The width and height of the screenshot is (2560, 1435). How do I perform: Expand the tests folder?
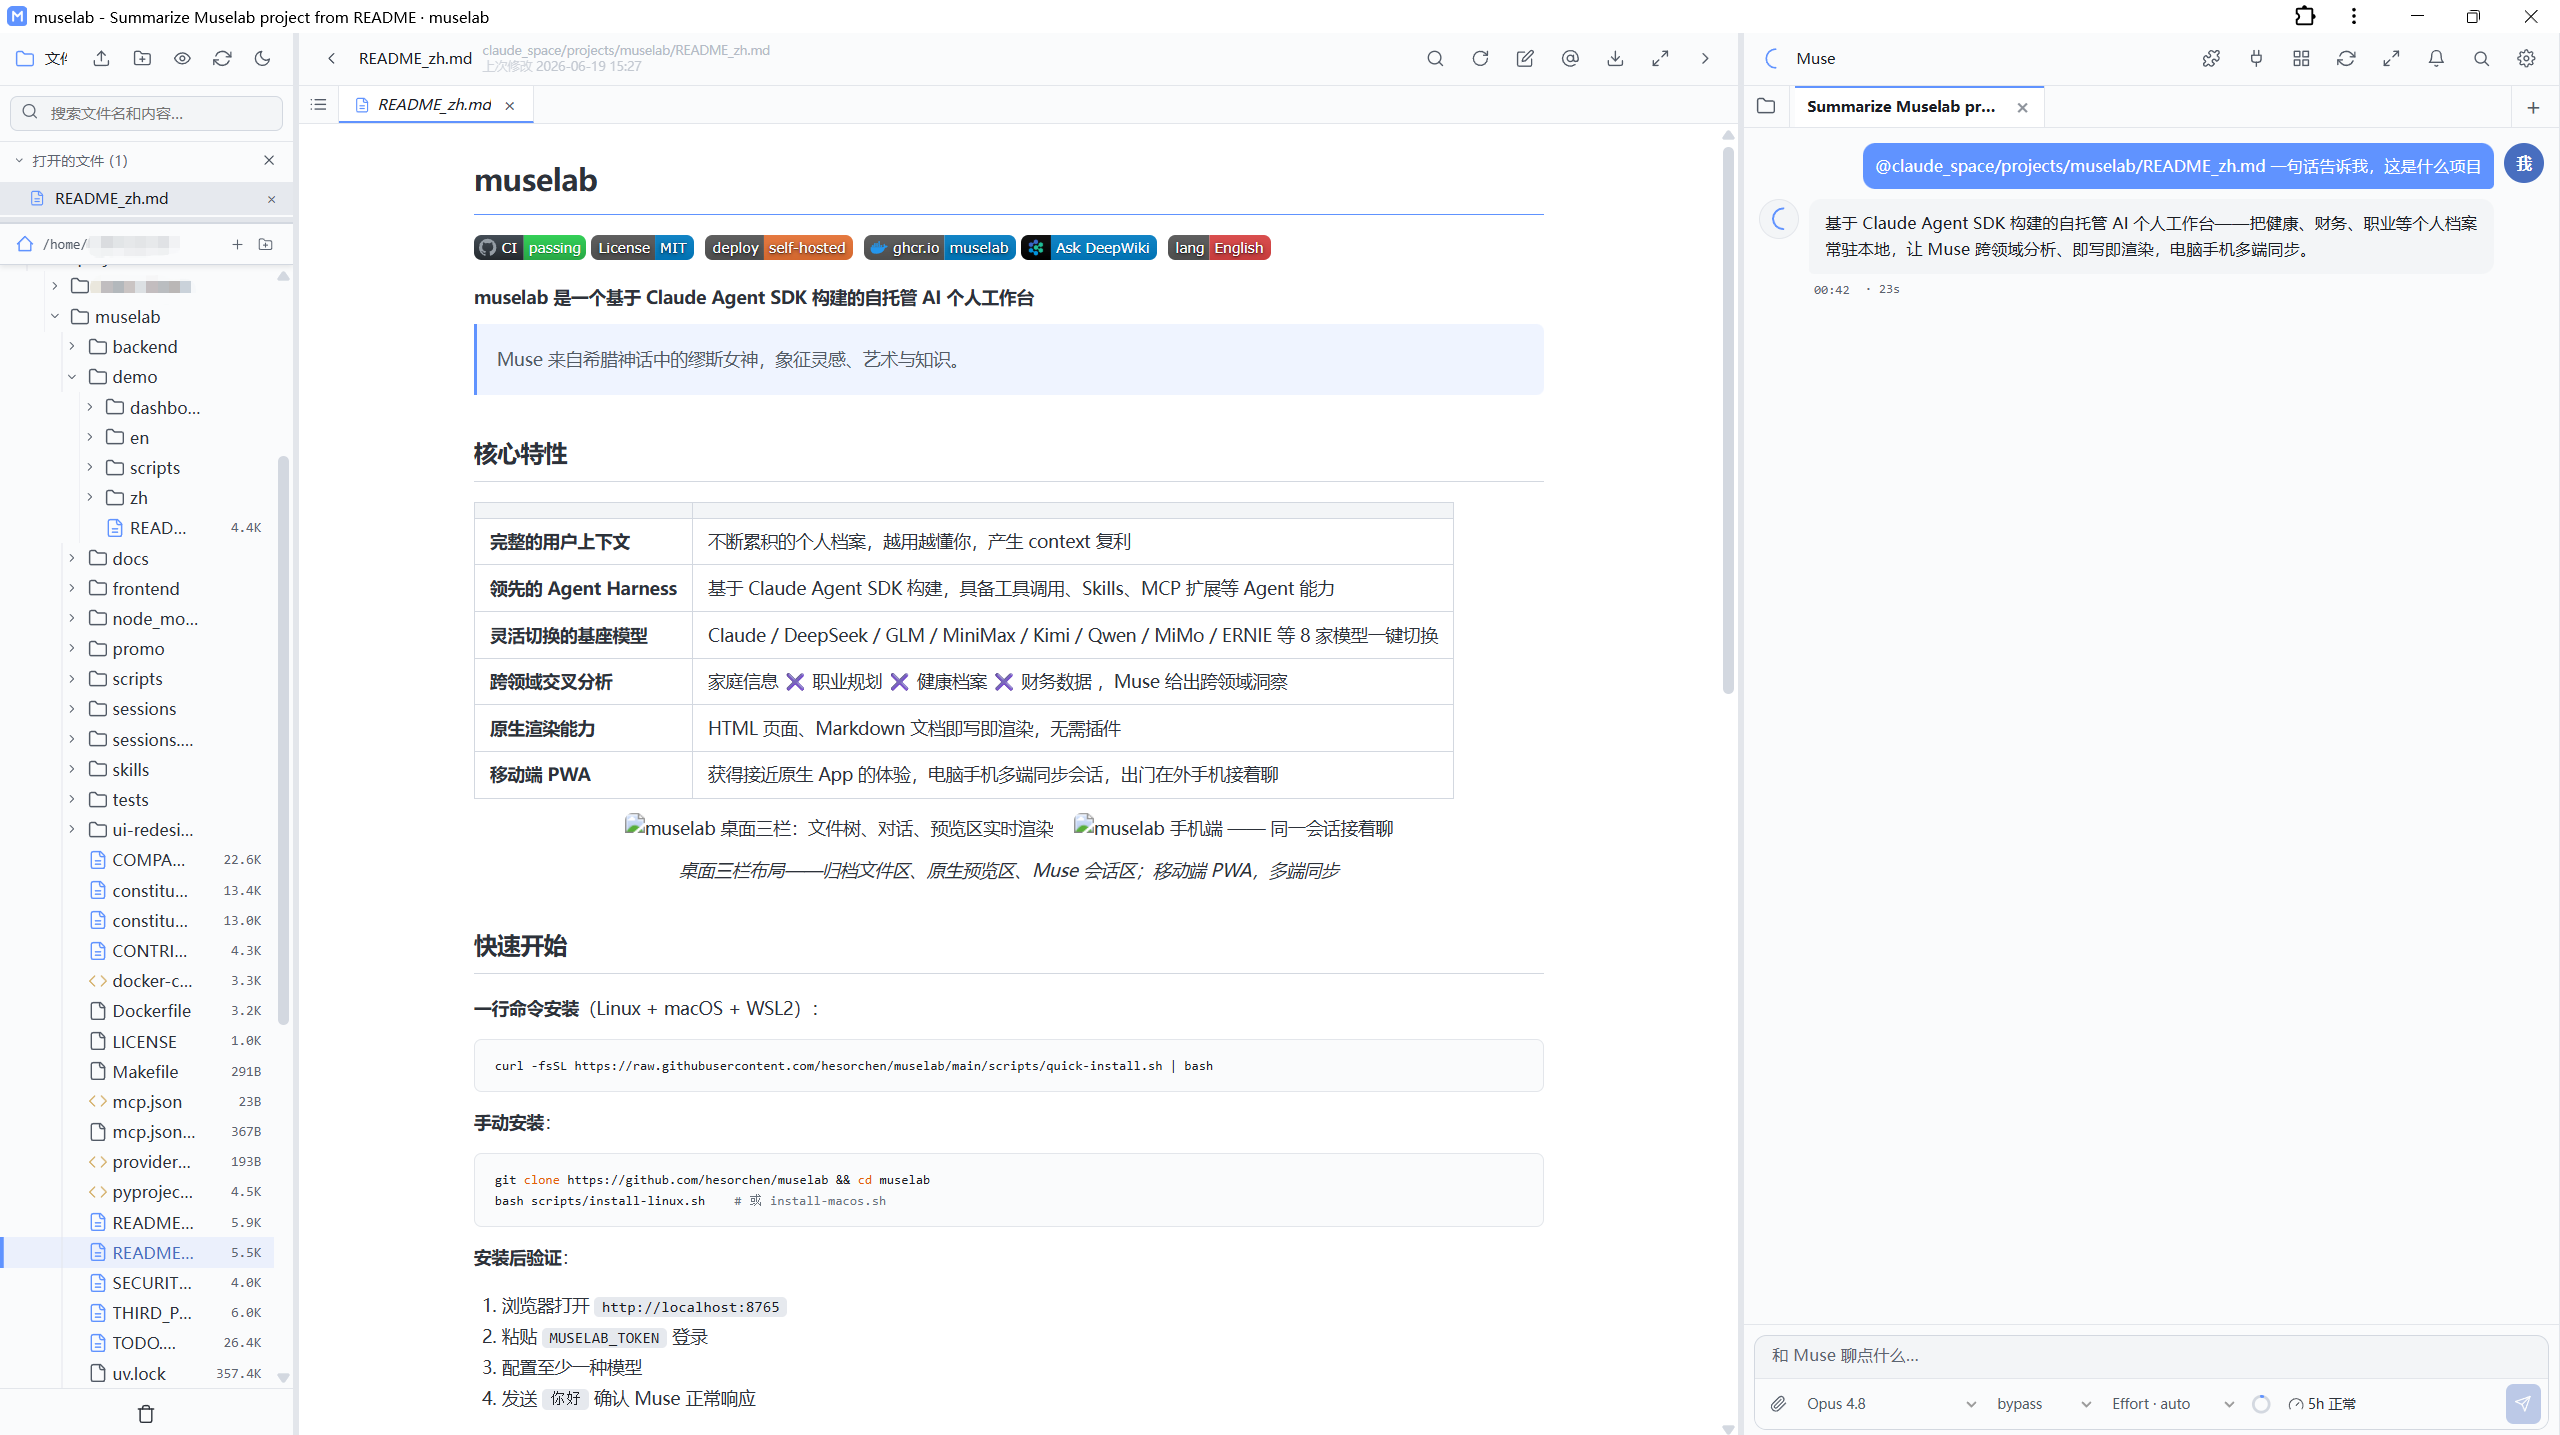(x=72, y=799)
